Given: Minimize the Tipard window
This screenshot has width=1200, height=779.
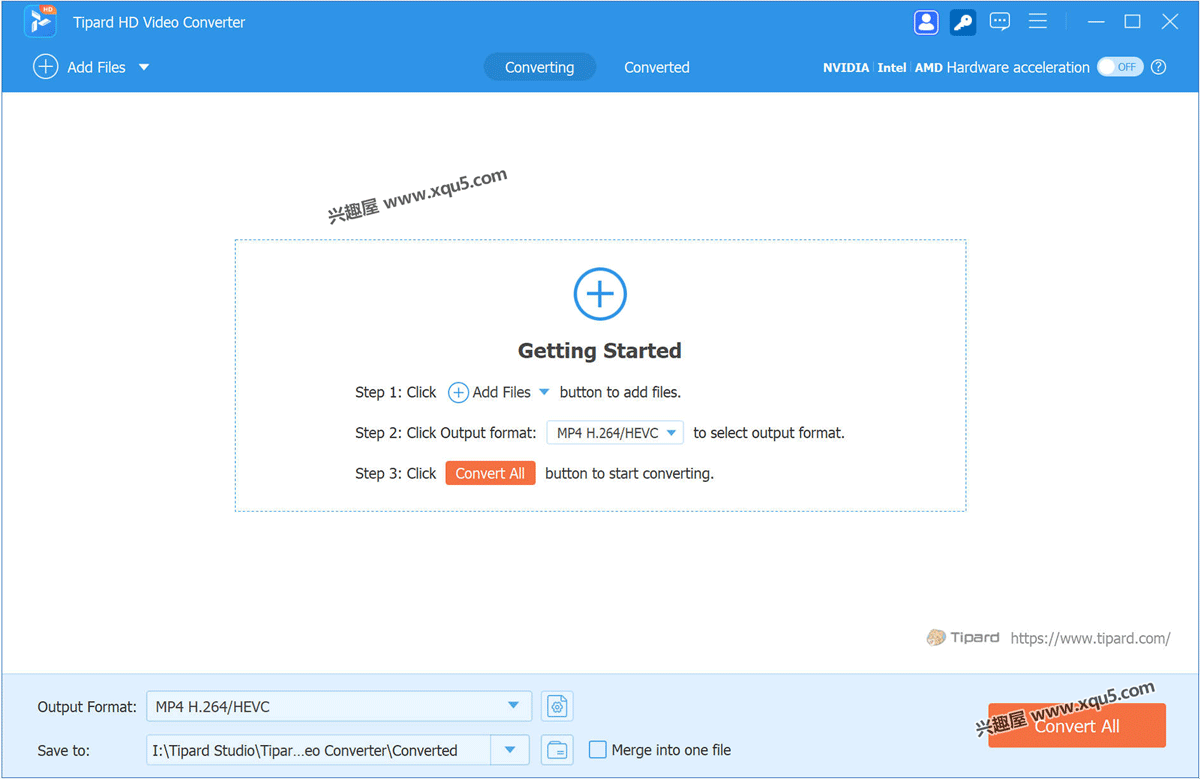Looking at the screenshot, I should (1096, 22).
